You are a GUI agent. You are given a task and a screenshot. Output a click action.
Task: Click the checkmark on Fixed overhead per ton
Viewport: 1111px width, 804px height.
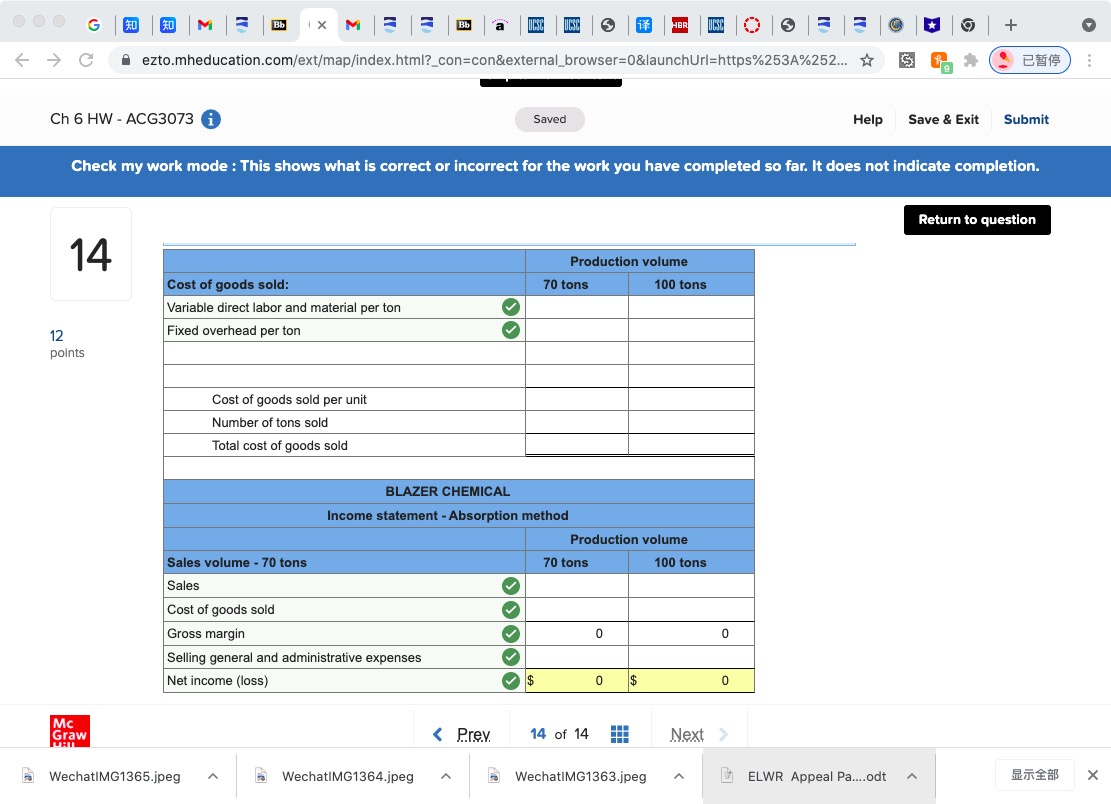pos(511,330)
